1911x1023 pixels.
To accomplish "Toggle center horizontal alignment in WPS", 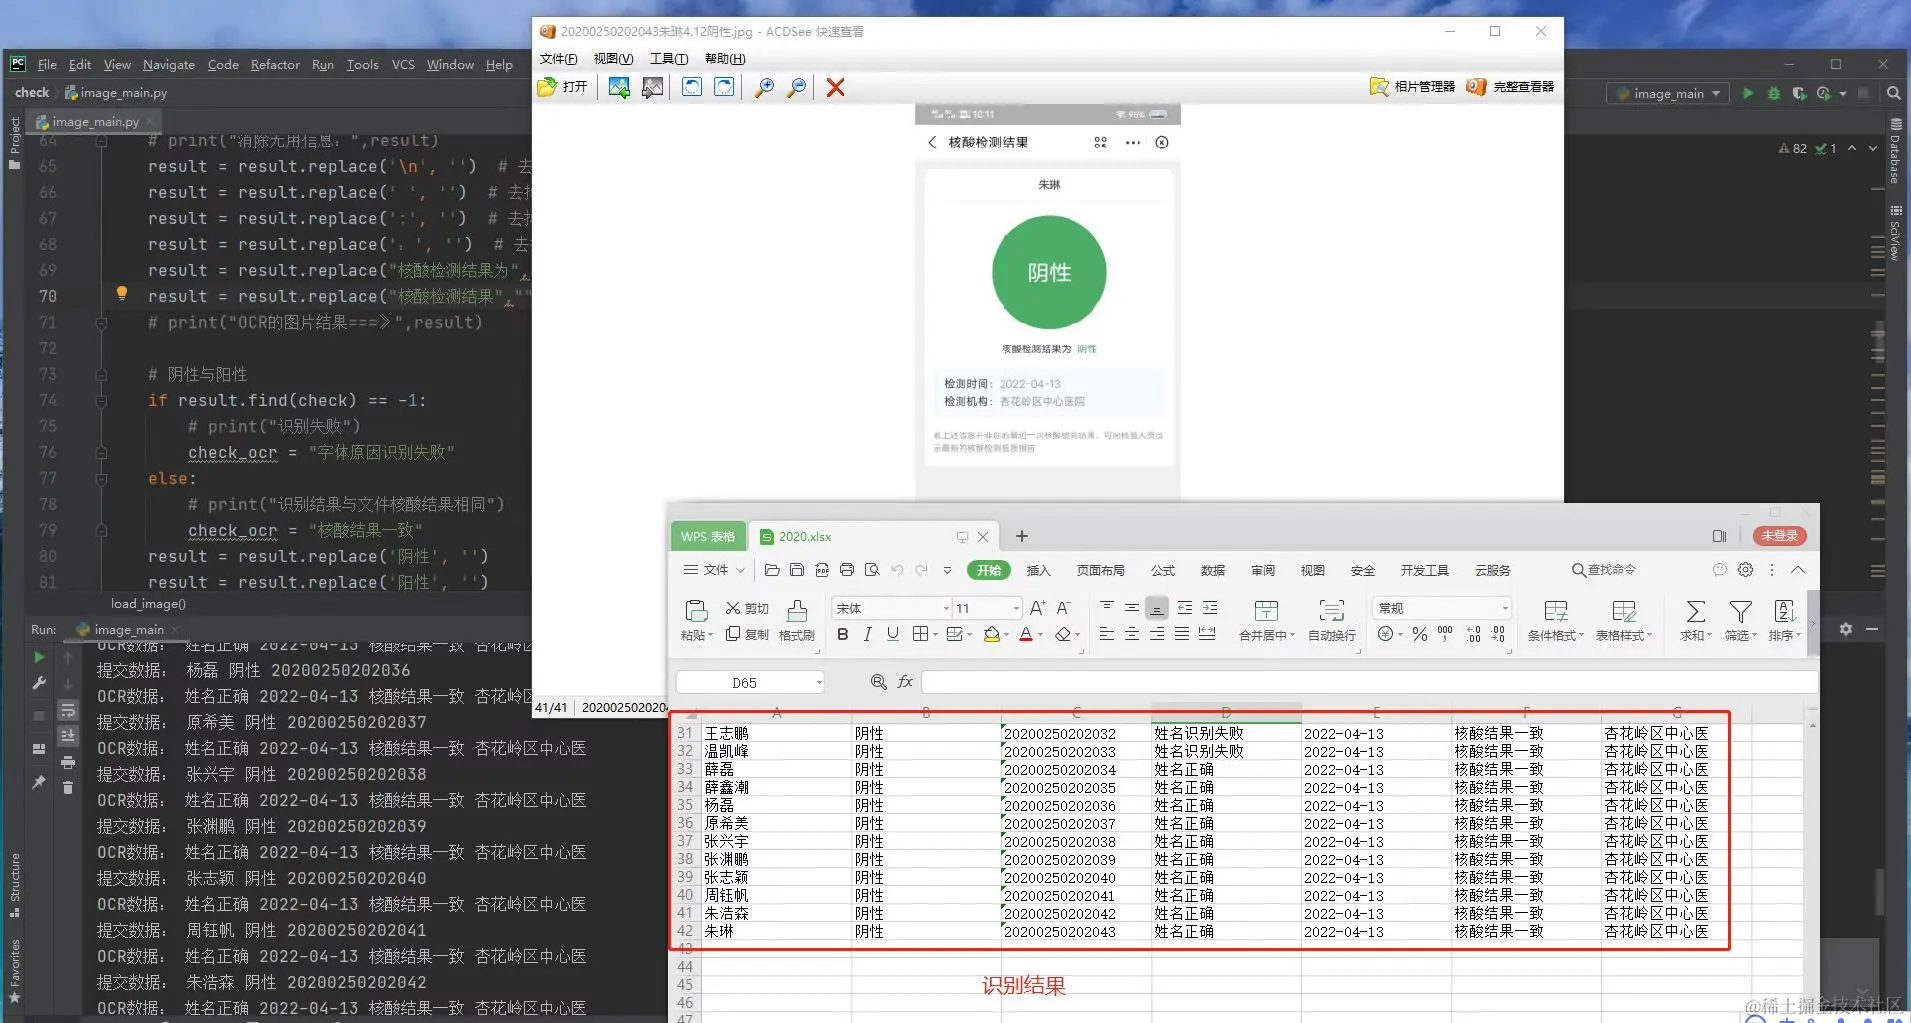I will point(1132,634).
